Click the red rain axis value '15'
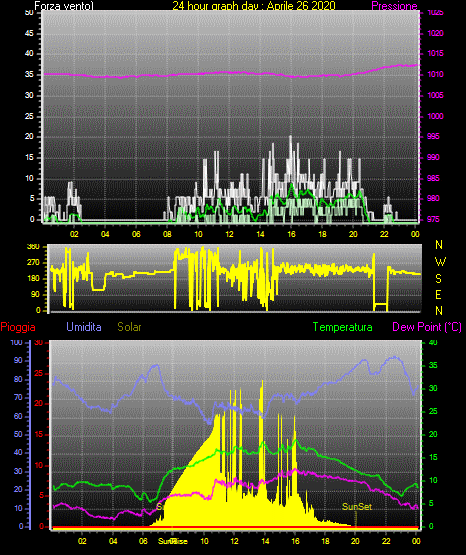The width and height of the screenshot is (466, 555). pyautogui.click(x=39, y=434)
